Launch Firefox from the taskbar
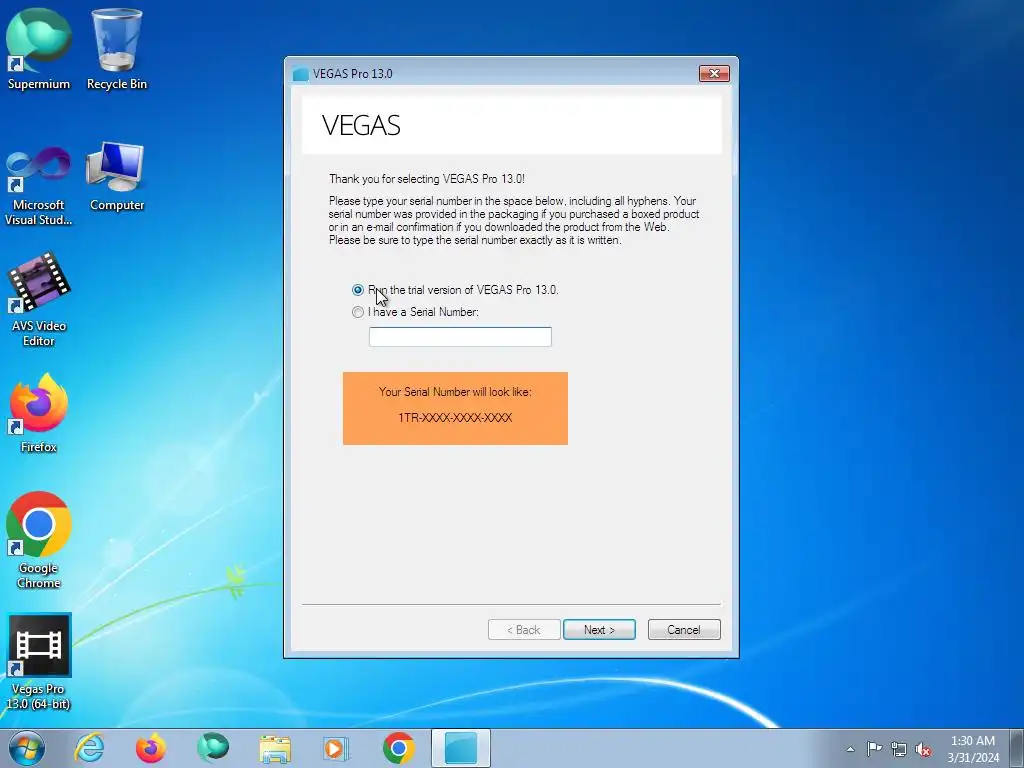 coord(151,748)
